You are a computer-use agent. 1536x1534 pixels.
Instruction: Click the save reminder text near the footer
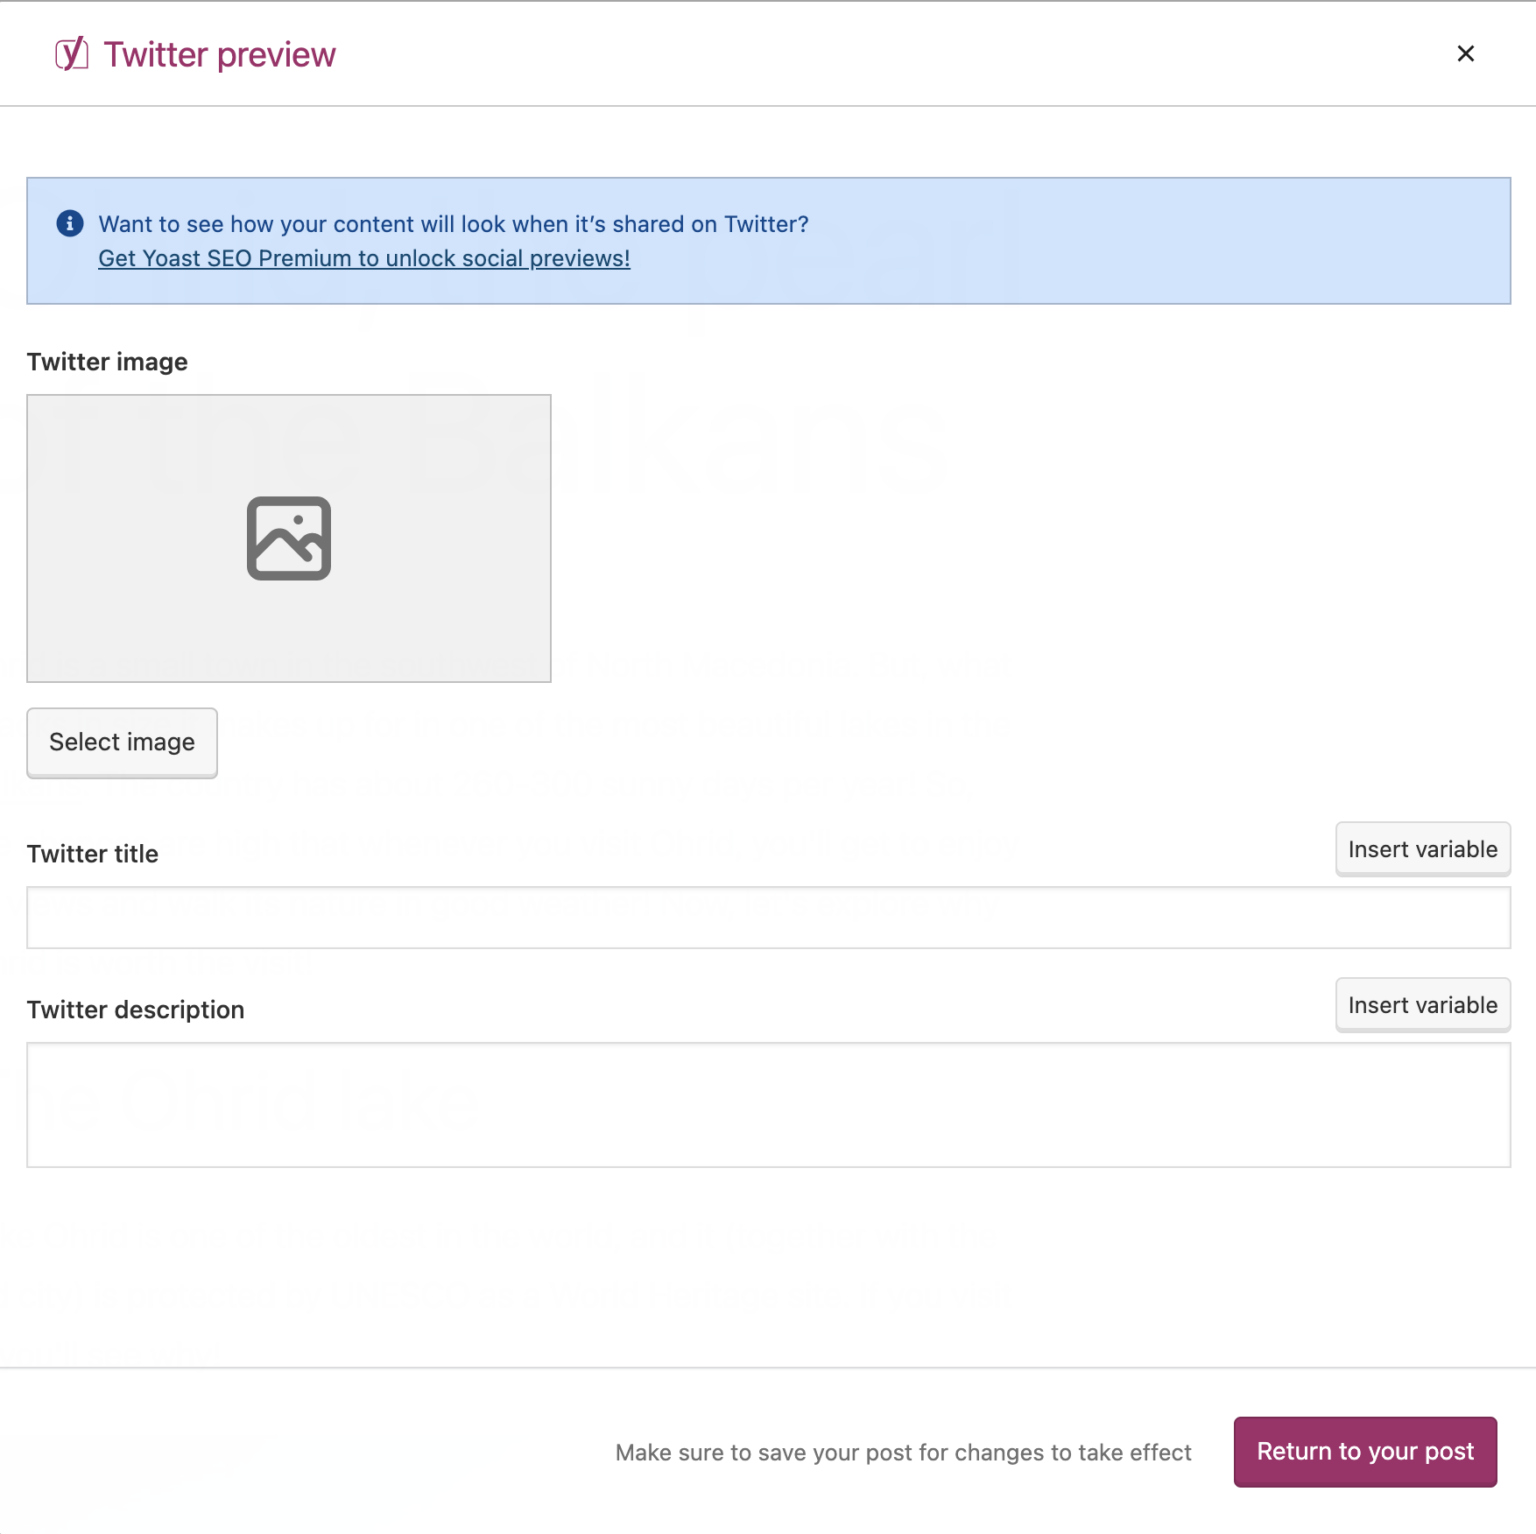(902, 1452)
